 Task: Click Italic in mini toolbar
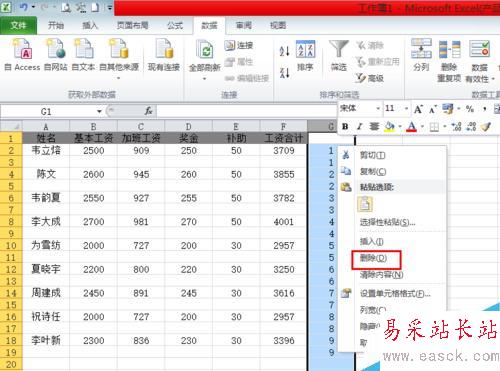point(359,127)
